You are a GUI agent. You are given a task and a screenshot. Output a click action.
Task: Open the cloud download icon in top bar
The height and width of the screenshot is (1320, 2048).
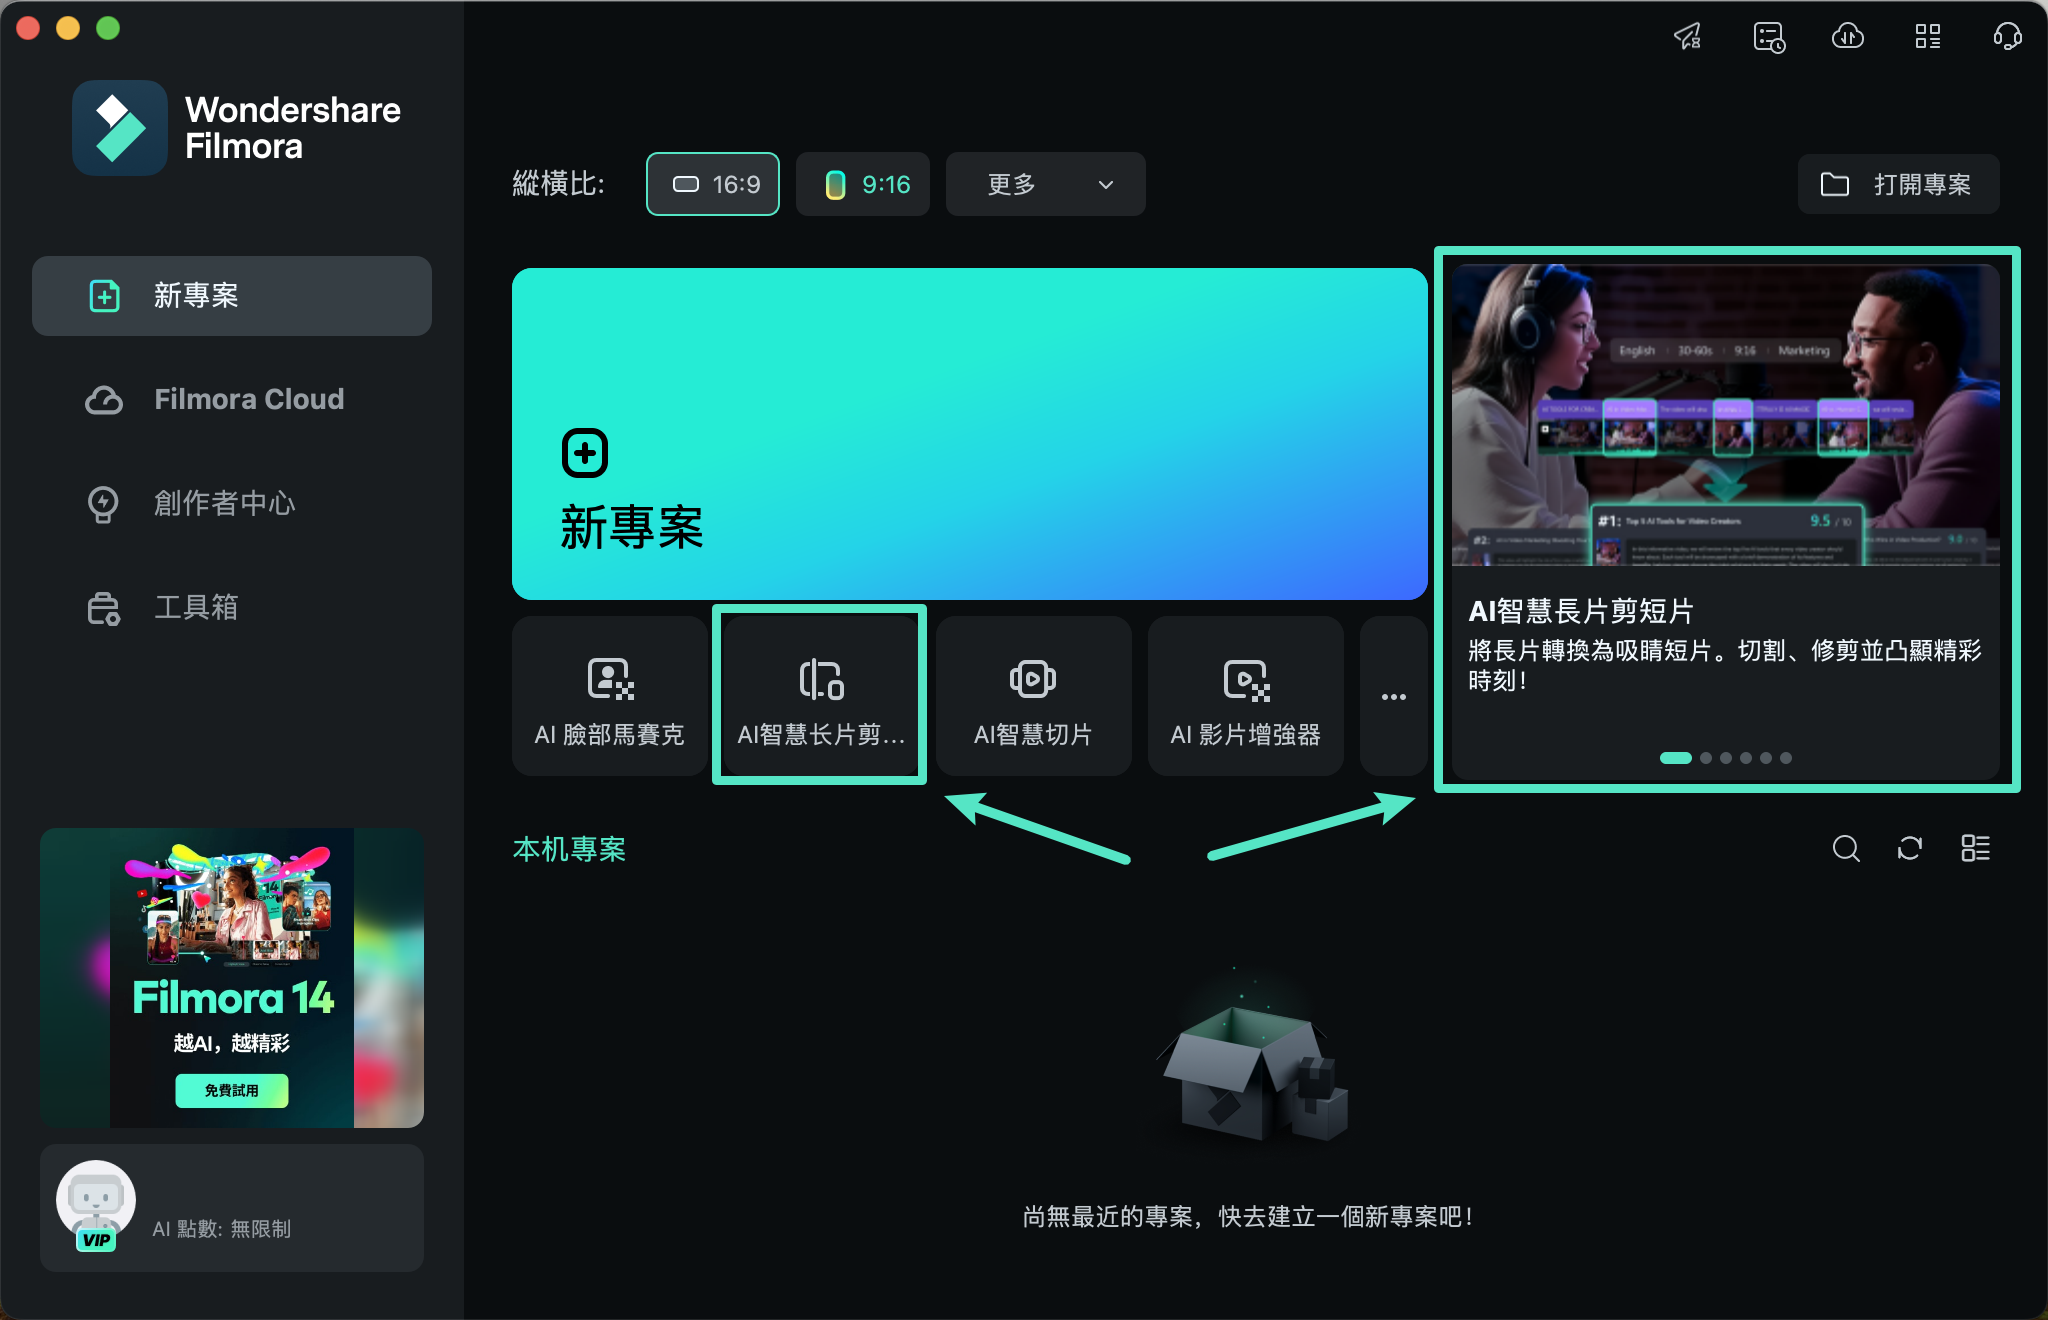1848,37
